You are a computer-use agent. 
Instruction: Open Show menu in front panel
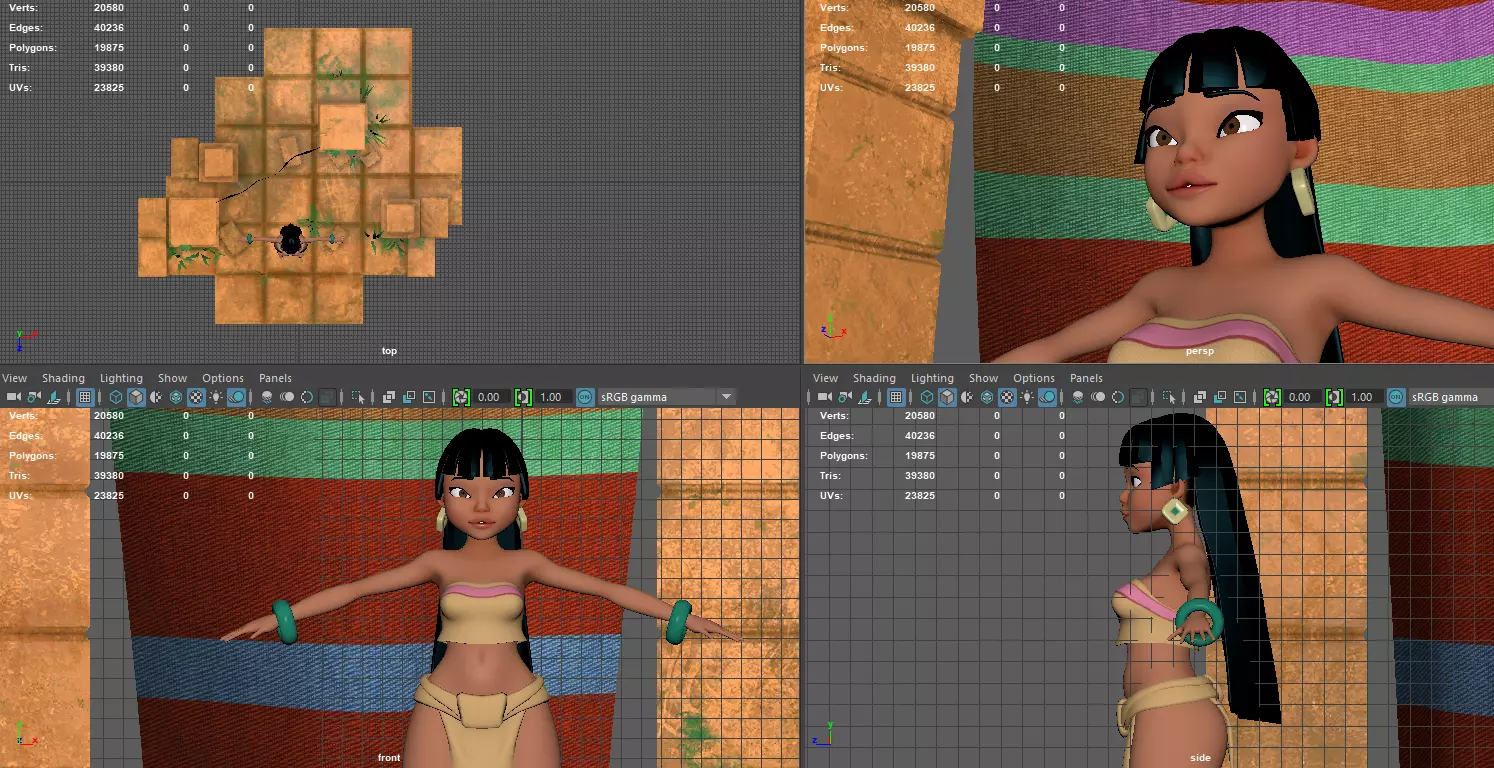[x=172, y=378]
